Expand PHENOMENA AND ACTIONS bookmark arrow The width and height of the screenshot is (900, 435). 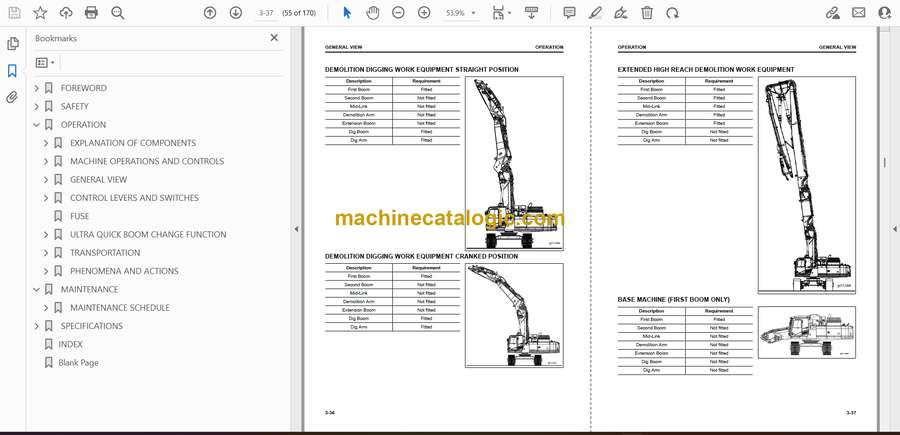point(46,271)
